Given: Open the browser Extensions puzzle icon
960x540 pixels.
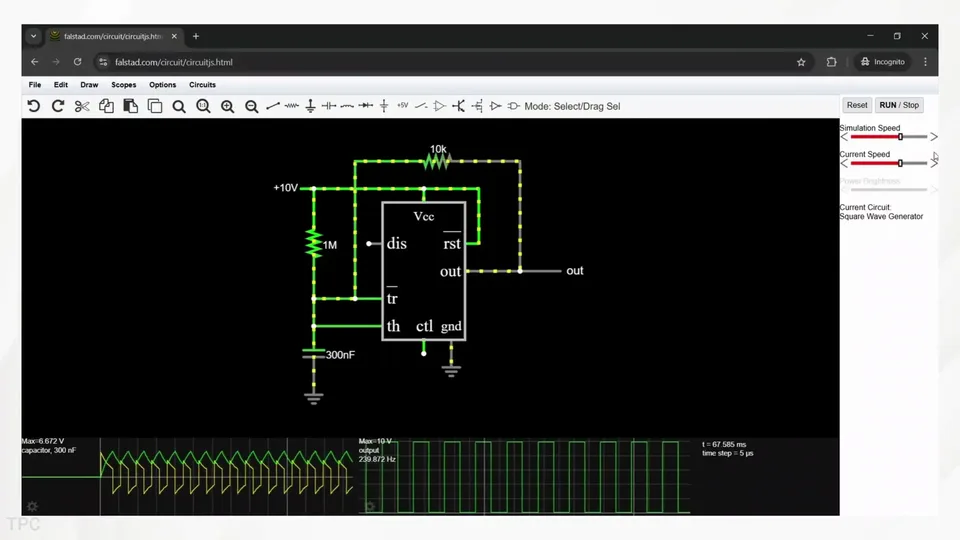Looking at the screenshot, I should [x=831, y=62].
